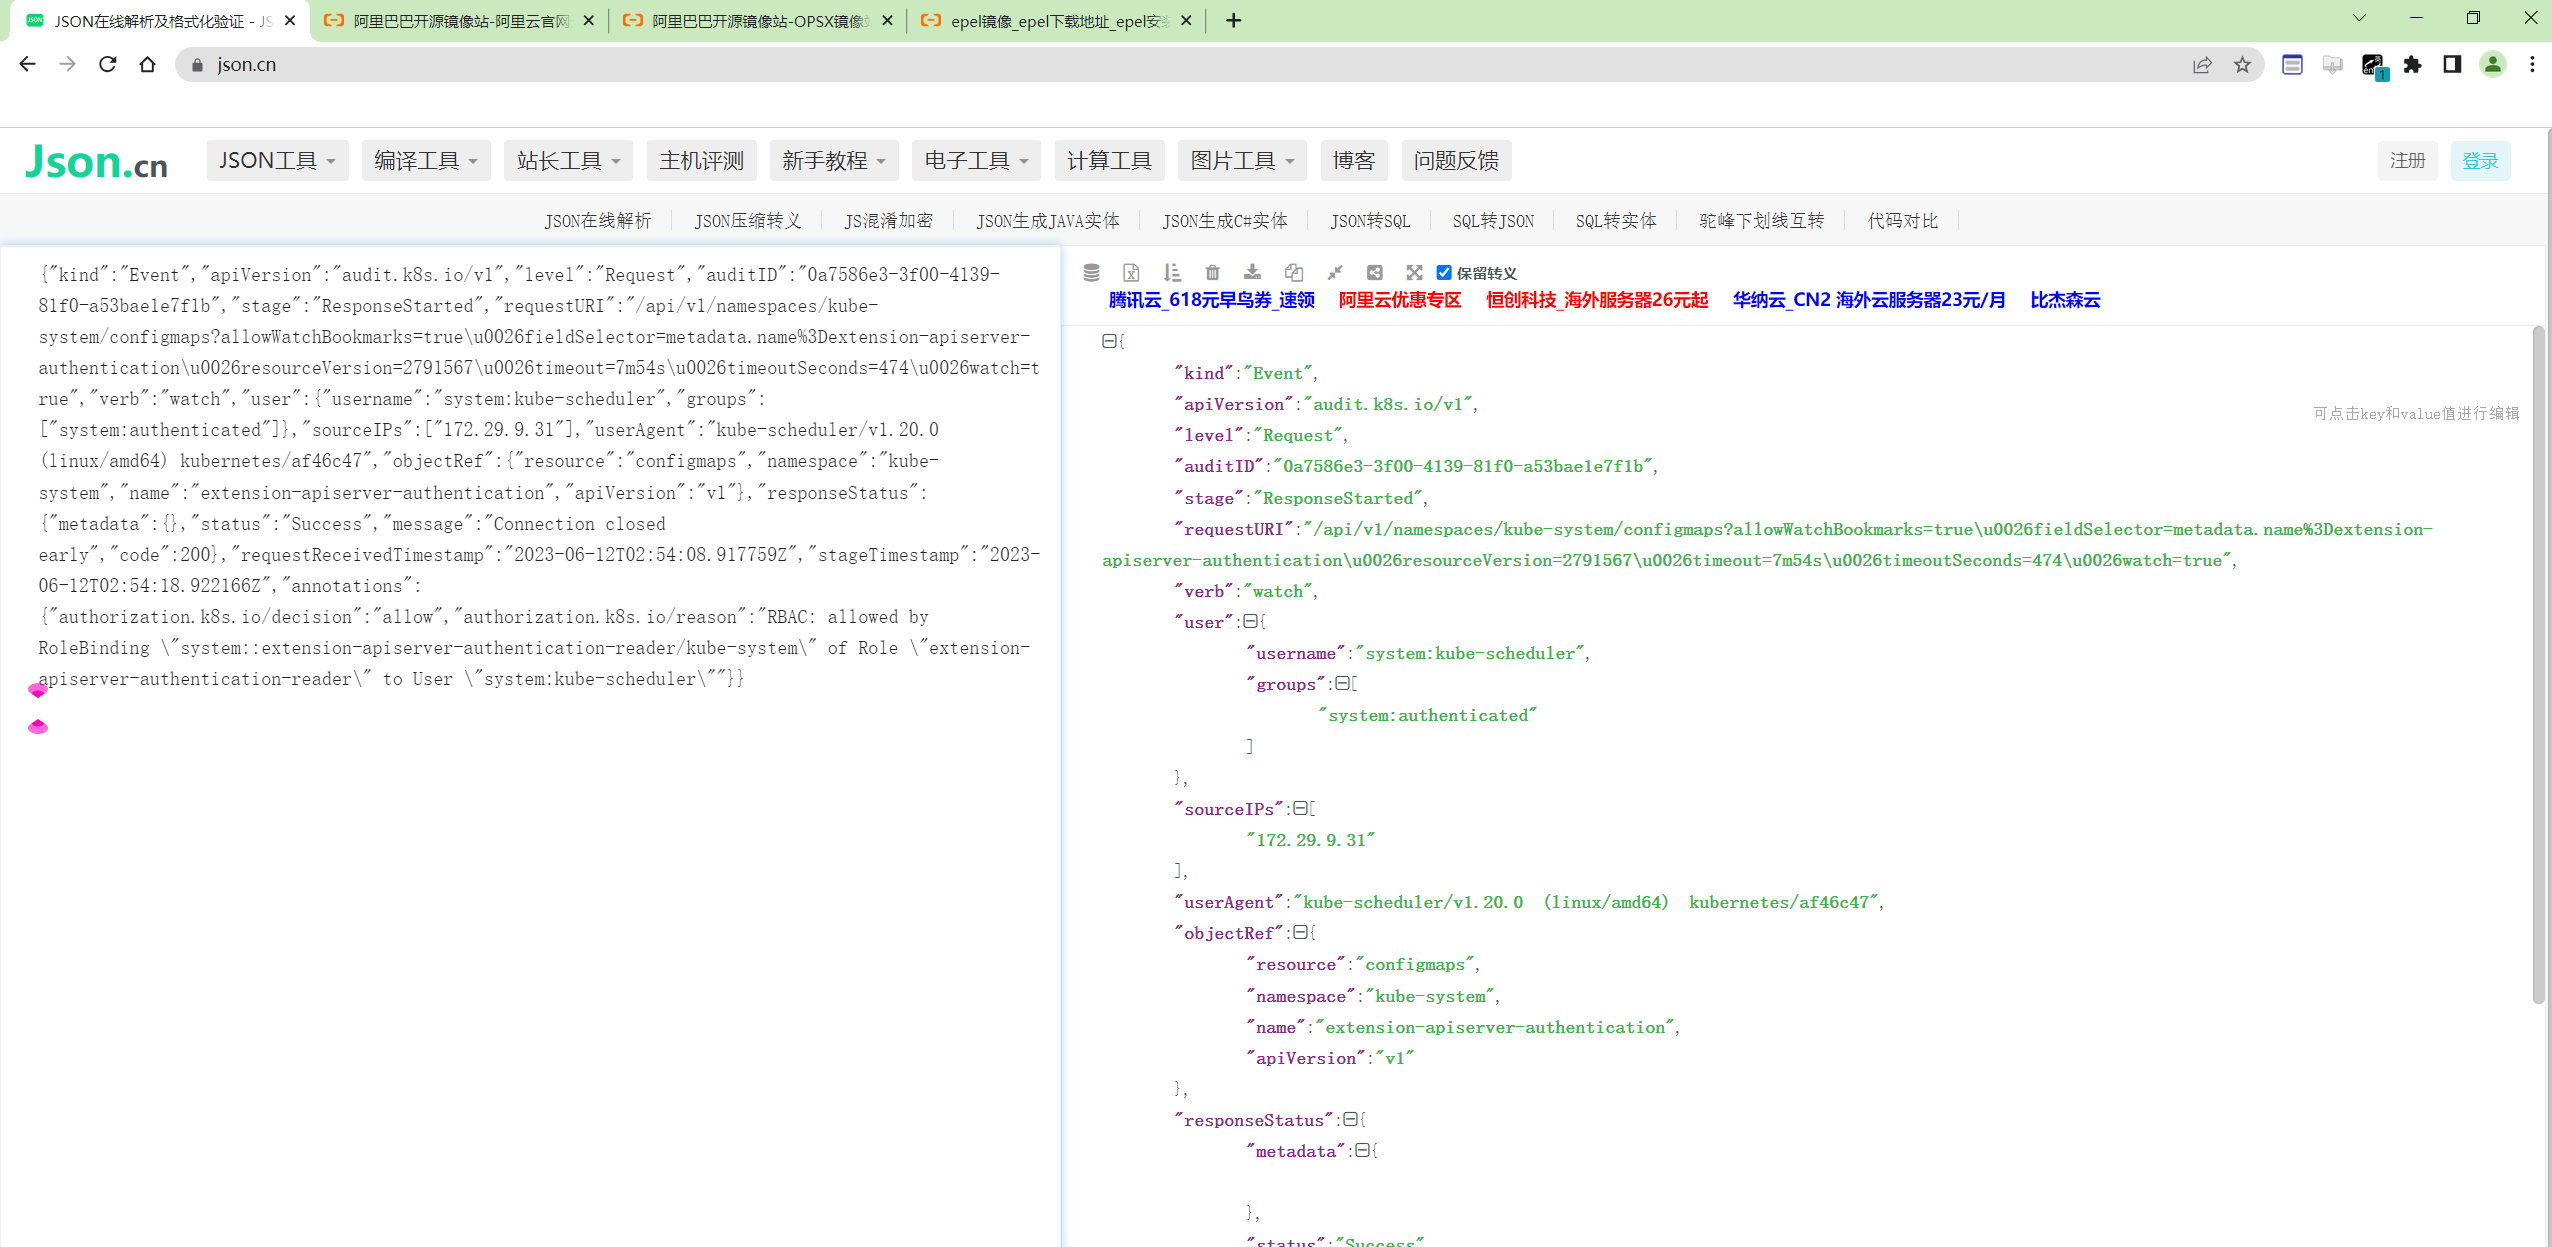Screen dimensions: 2552x1247
Task: Click the 注册 register button
Action: tap(2407, 161)
